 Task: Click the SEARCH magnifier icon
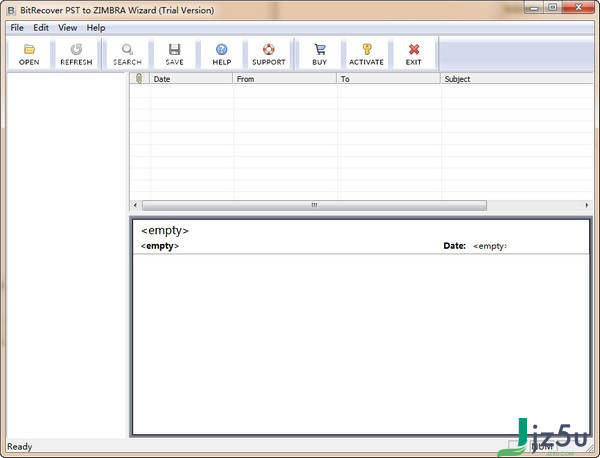127,54
